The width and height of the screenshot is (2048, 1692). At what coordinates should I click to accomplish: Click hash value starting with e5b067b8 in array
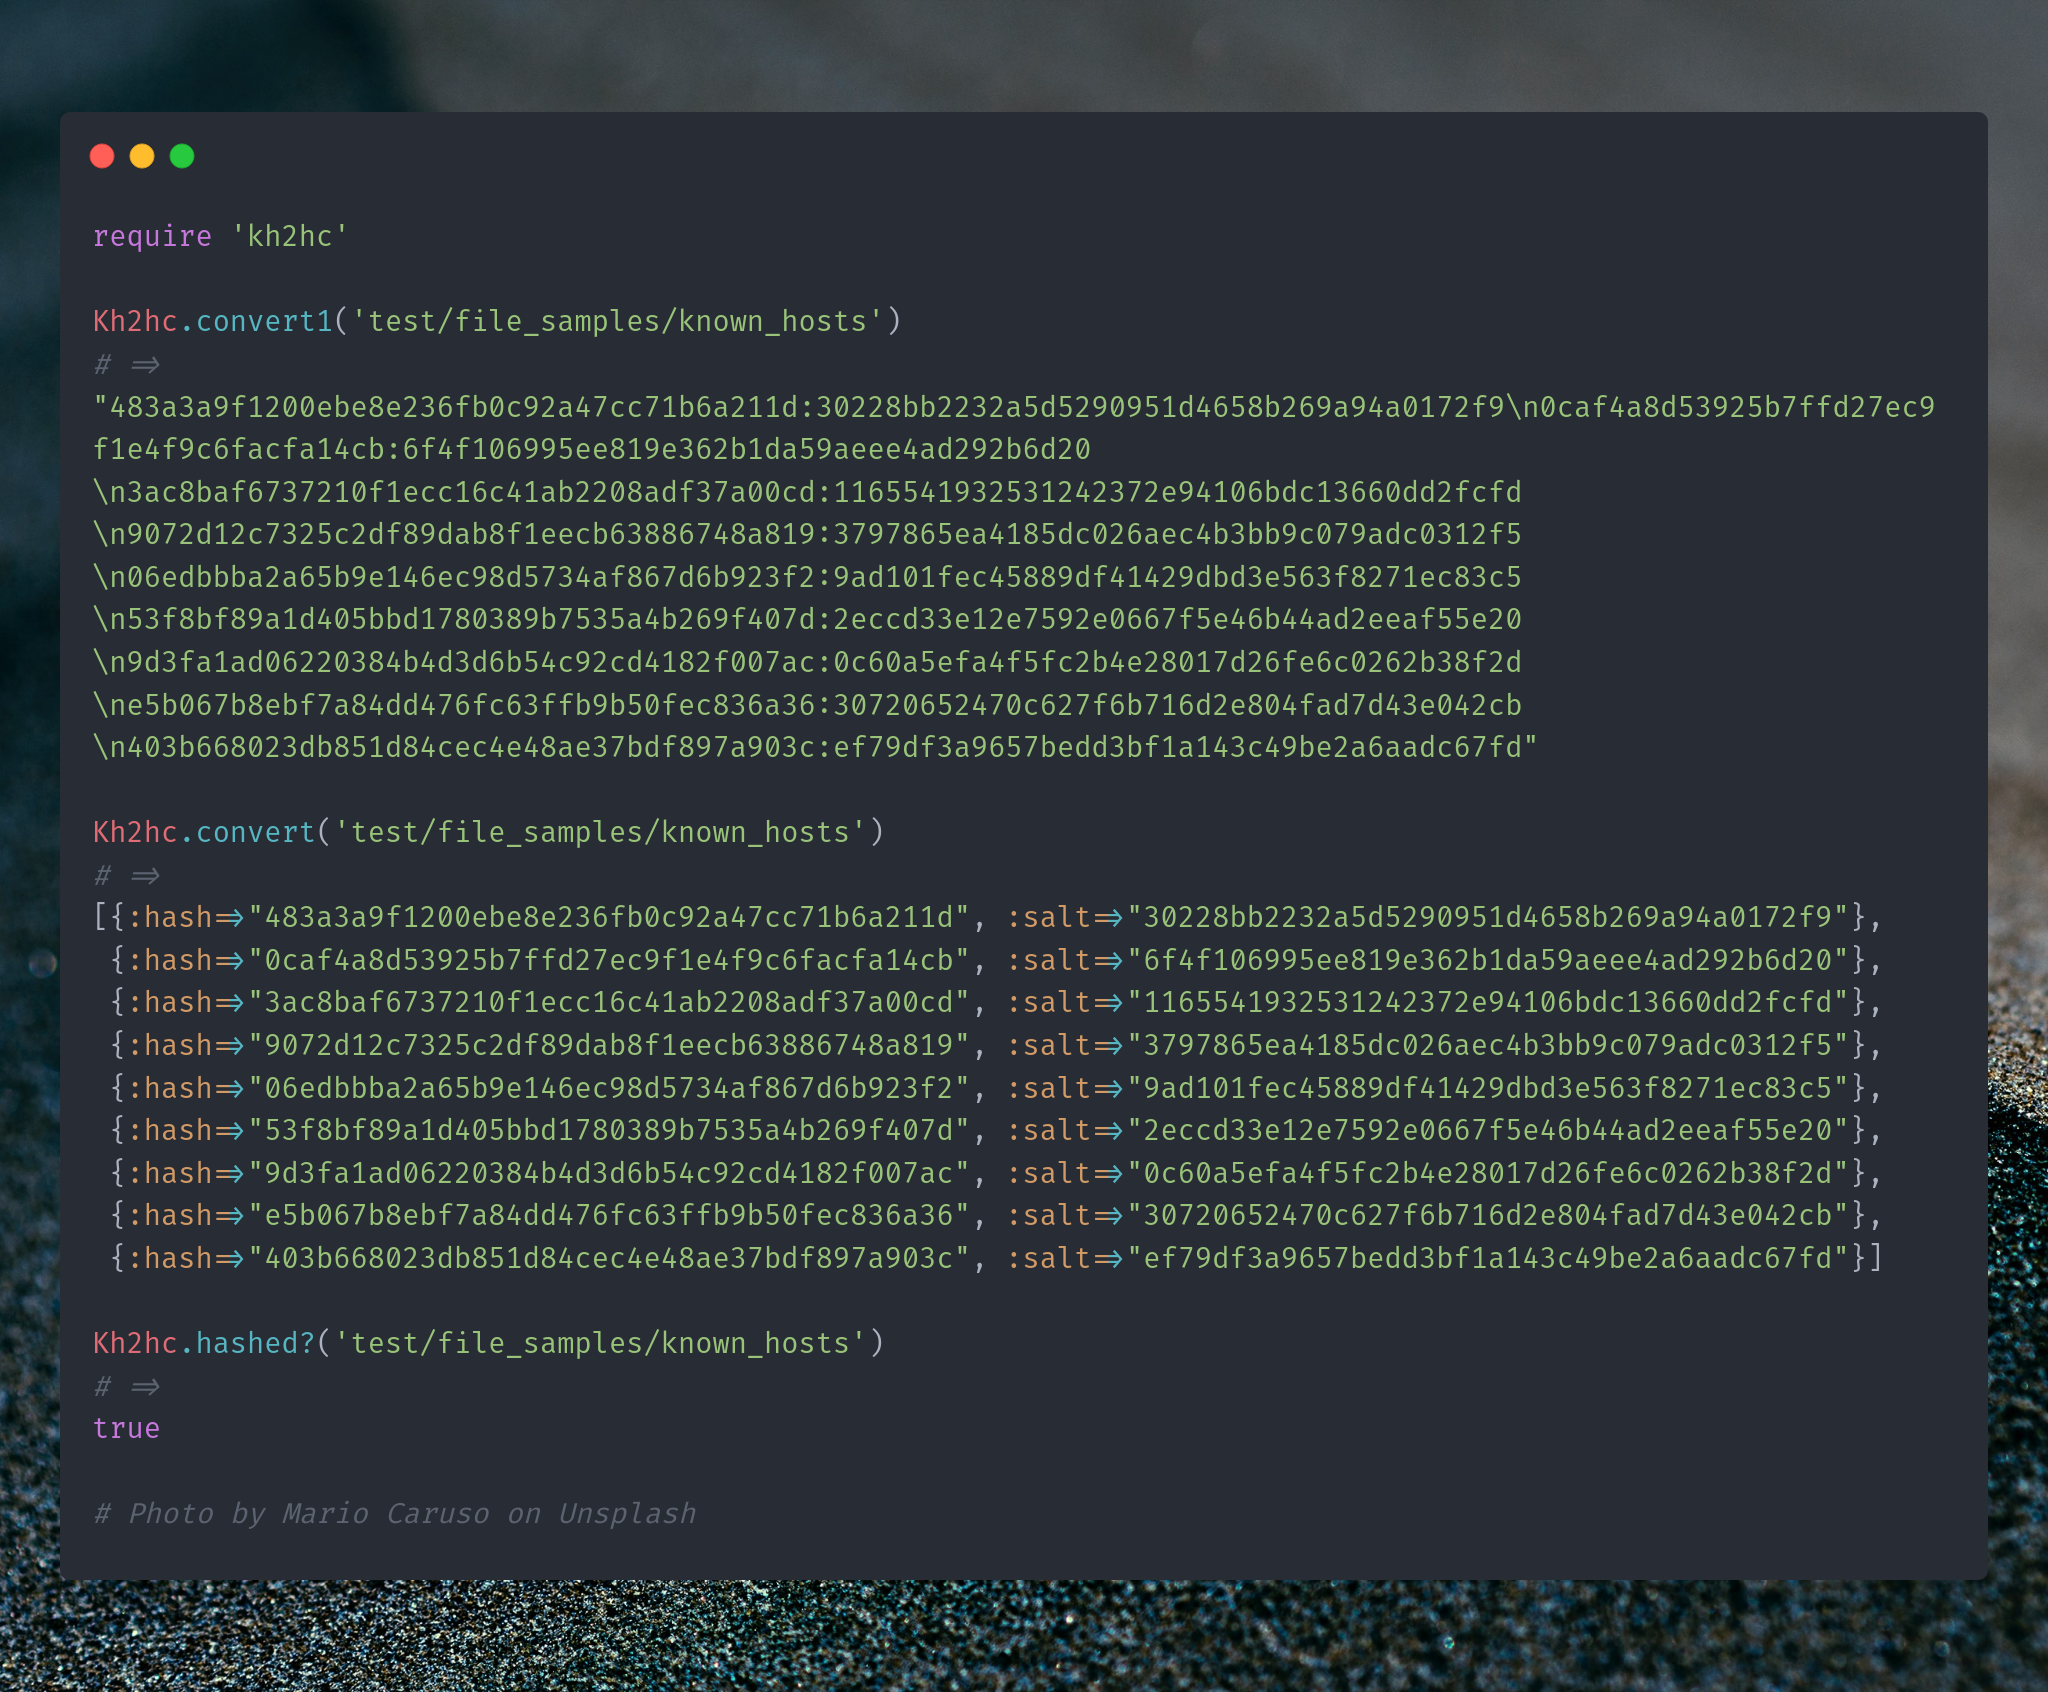[609, 1215]
